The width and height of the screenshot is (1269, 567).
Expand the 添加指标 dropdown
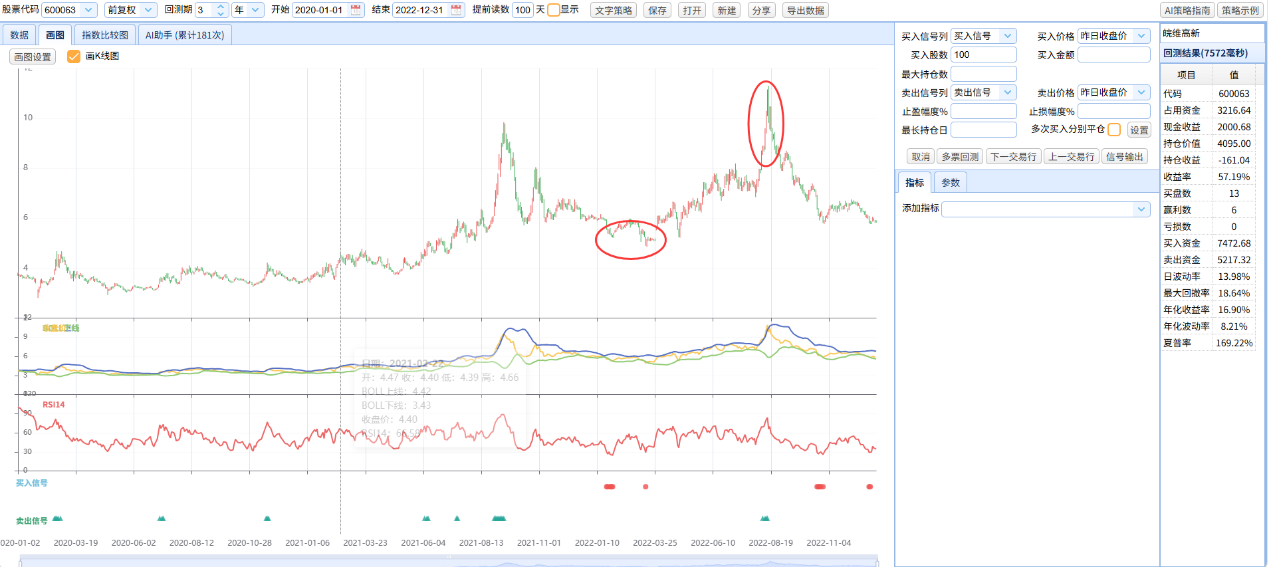tap(1046, 209)
